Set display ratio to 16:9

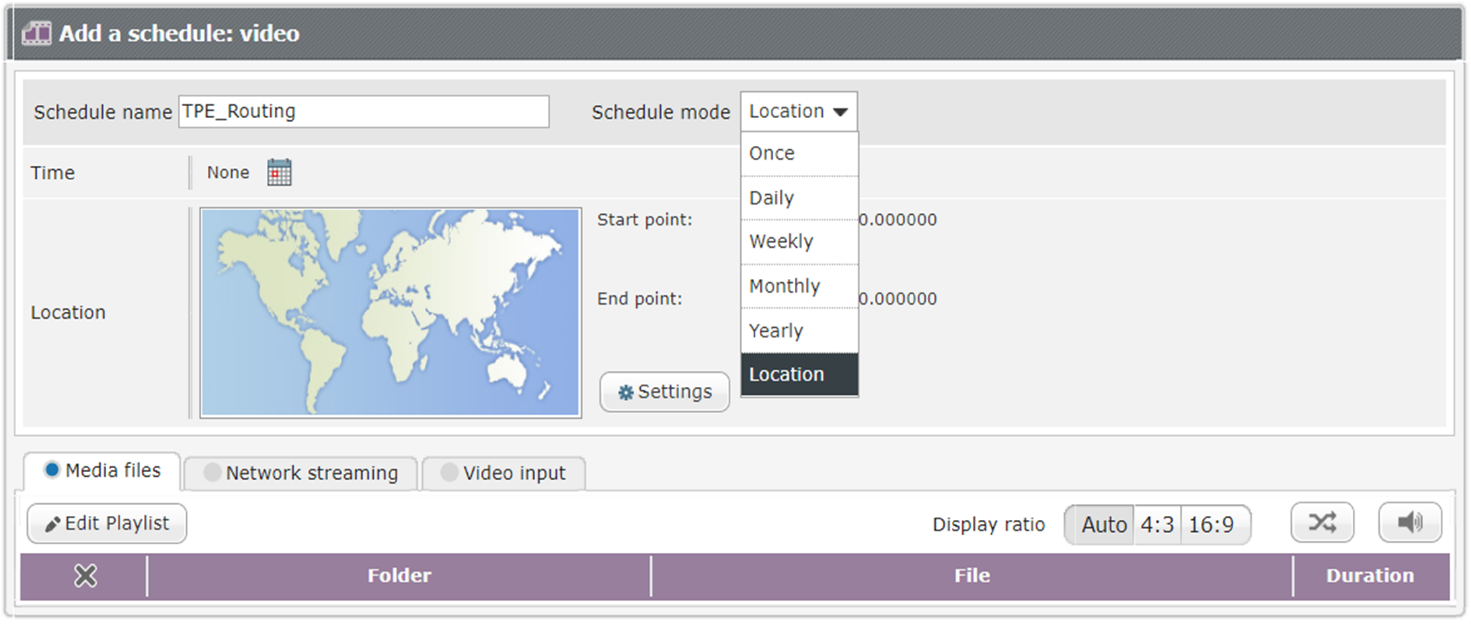[1211, 525]
